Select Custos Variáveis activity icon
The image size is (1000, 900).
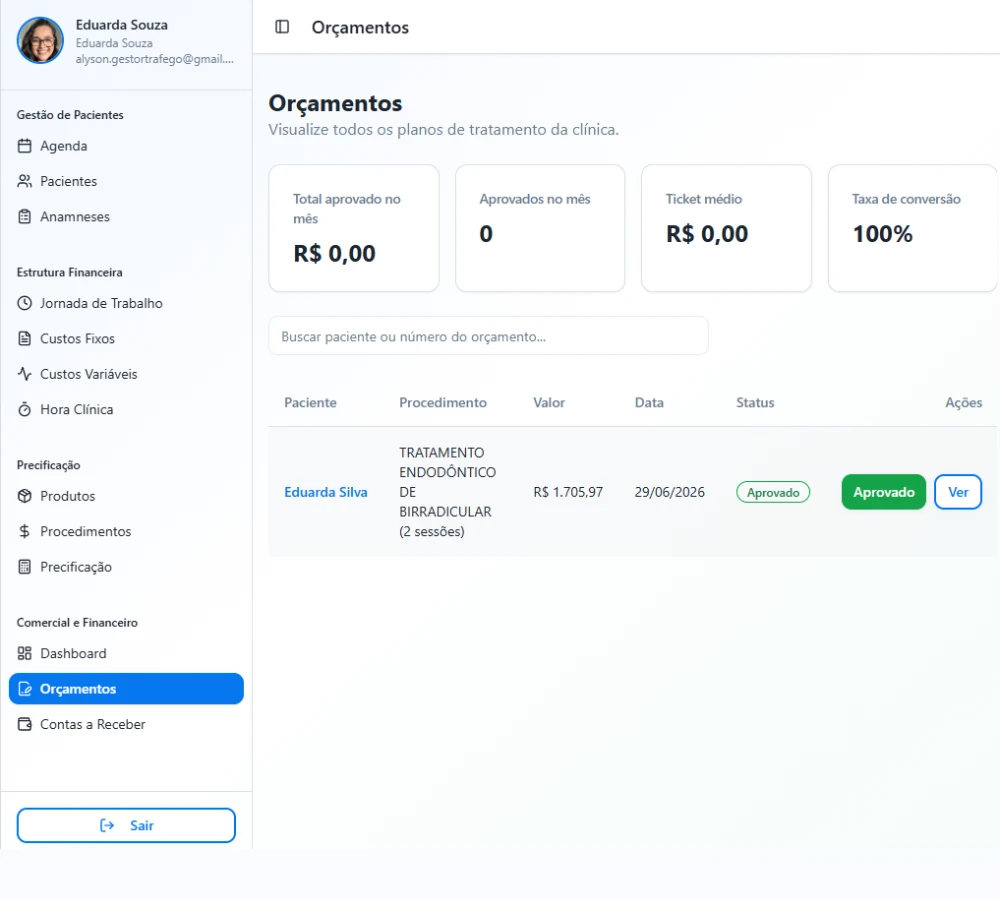[x=24, y=374]
